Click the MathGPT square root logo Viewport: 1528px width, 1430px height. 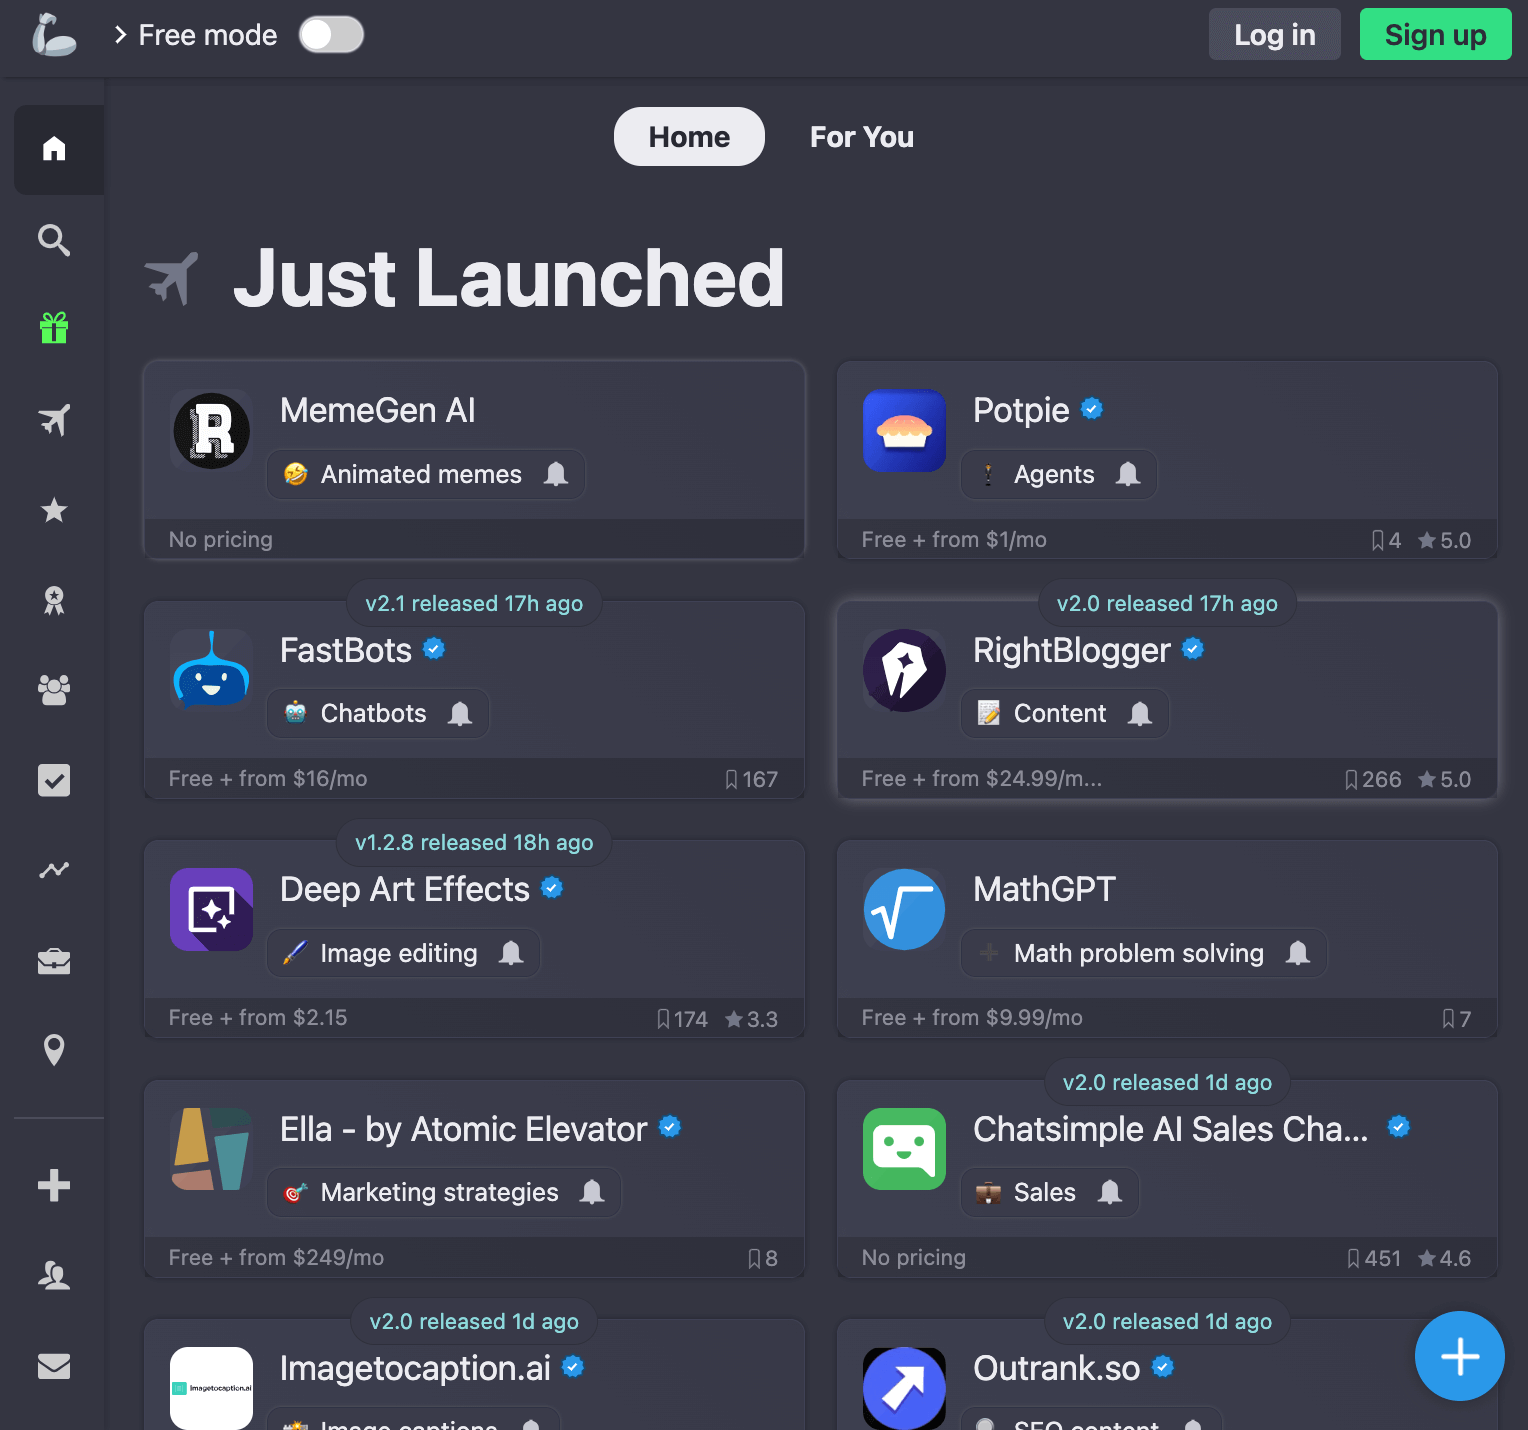point(904,909)
